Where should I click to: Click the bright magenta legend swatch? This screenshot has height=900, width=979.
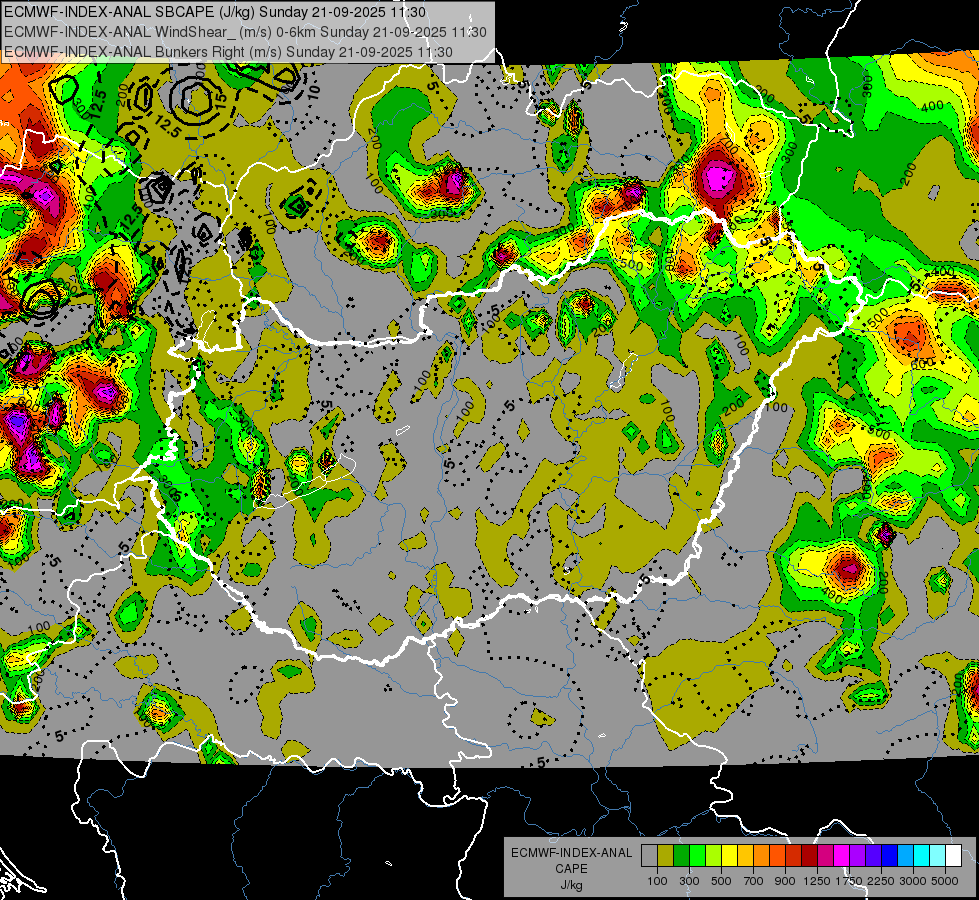click(841, 856)
